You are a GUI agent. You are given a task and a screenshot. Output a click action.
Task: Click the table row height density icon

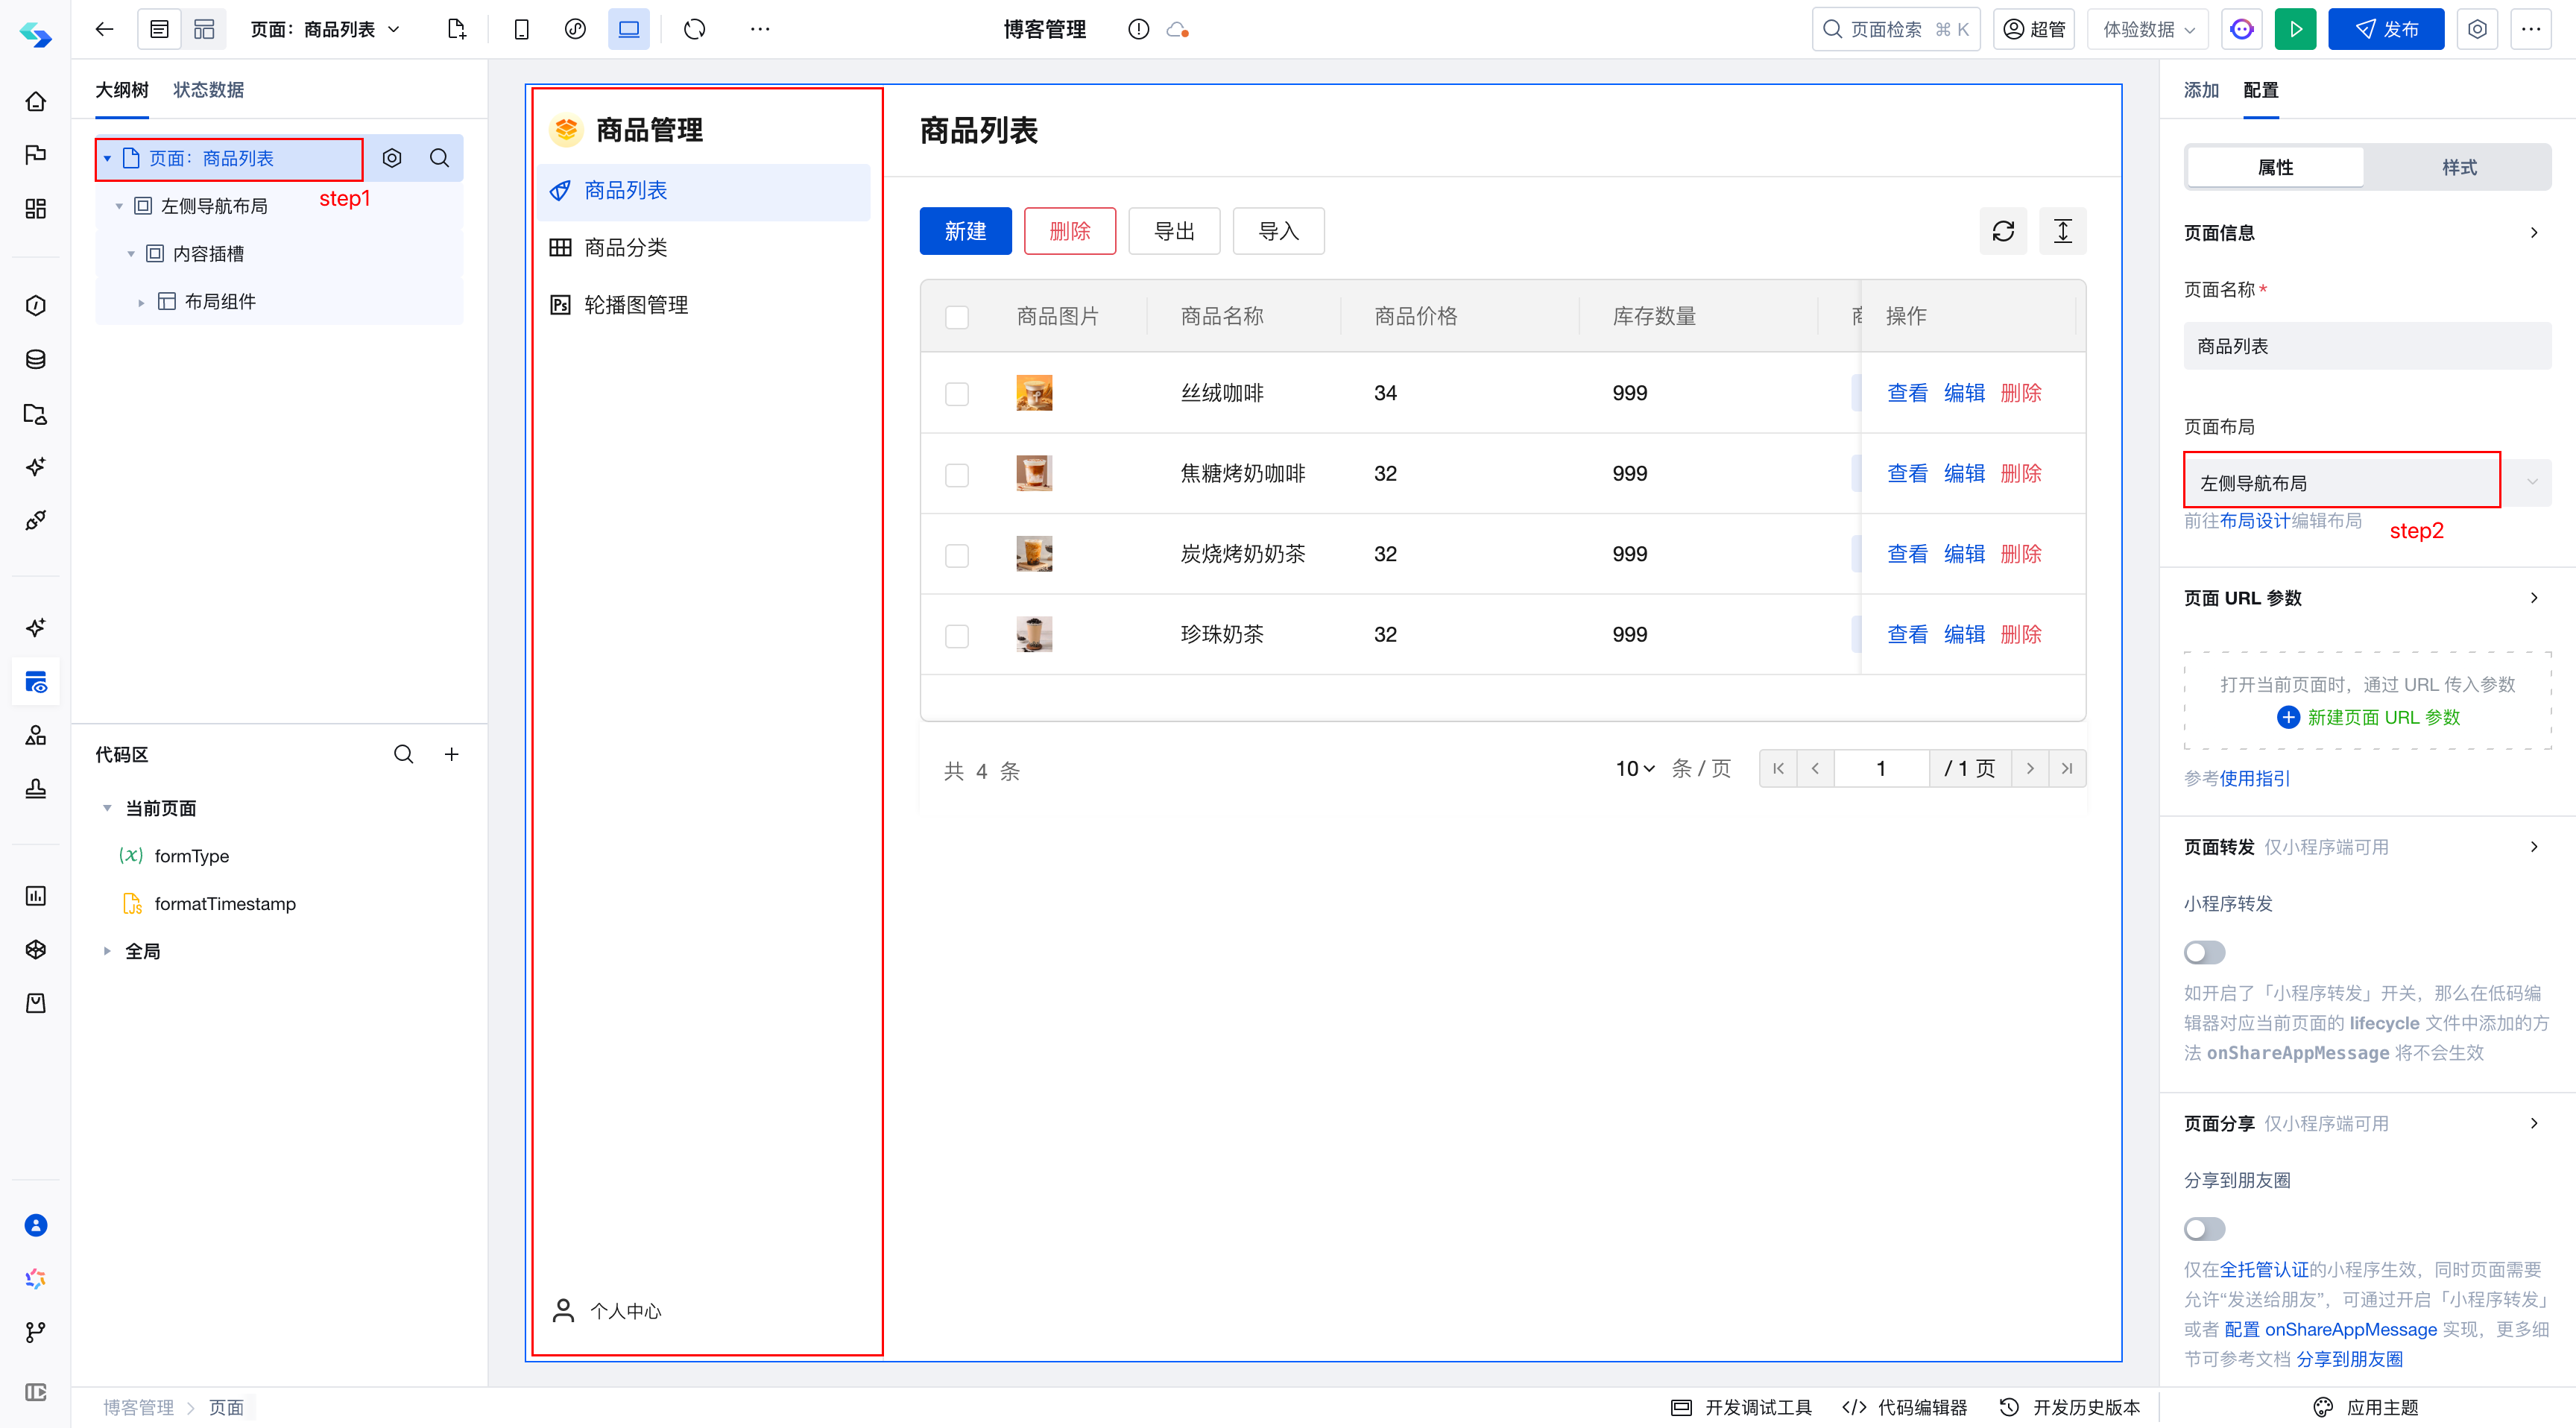pyautogui.click(x=2062, y=231)
